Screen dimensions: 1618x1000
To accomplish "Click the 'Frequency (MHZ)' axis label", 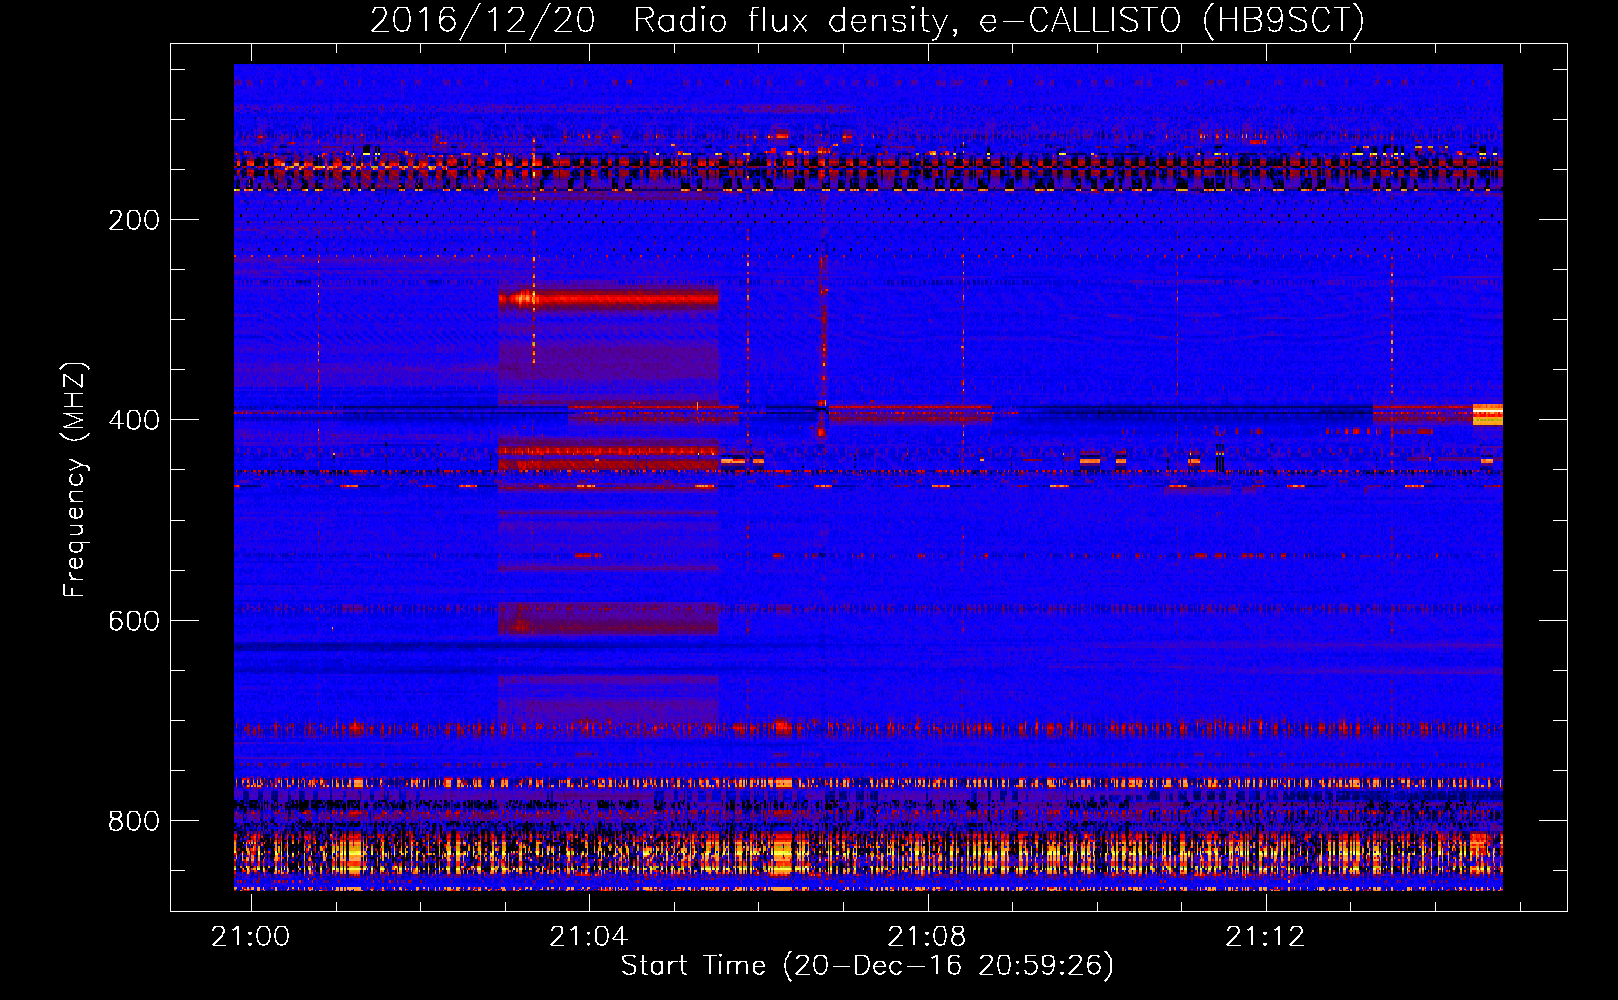I will pyautogui.click(x=75, y=480).
